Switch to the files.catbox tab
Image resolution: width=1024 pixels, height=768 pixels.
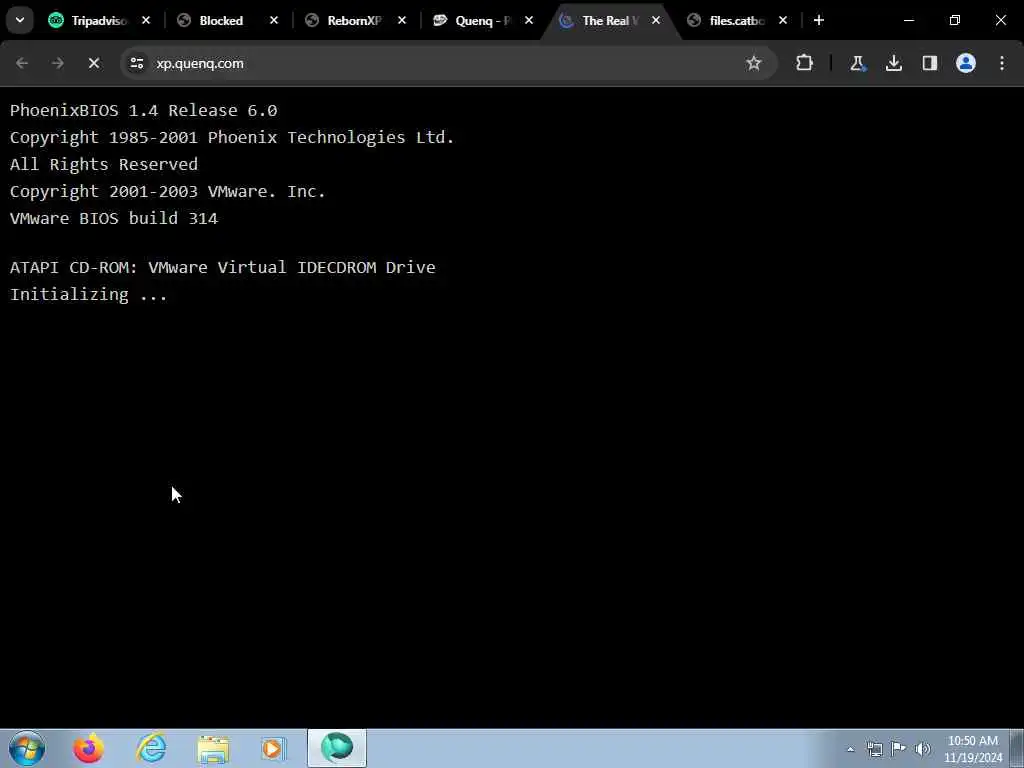point(736,21)
